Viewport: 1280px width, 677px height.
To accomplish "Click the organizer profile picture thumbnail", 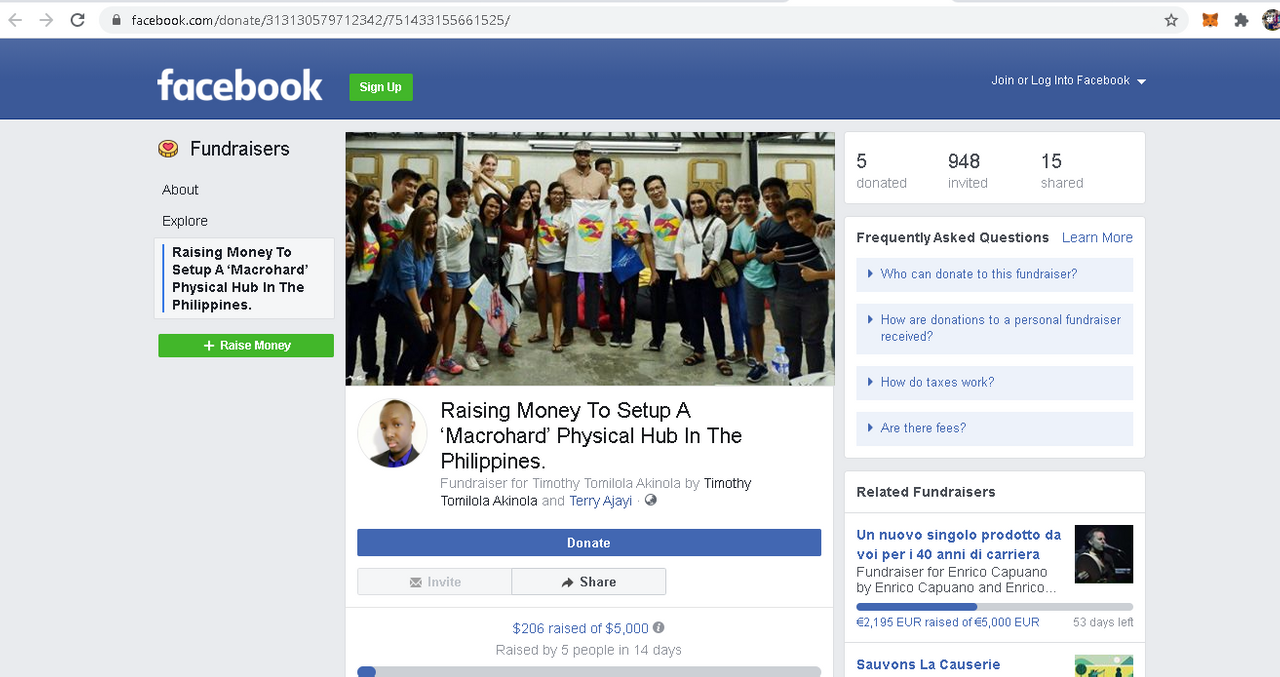I will pyautogui.click(x=392, y=433).
